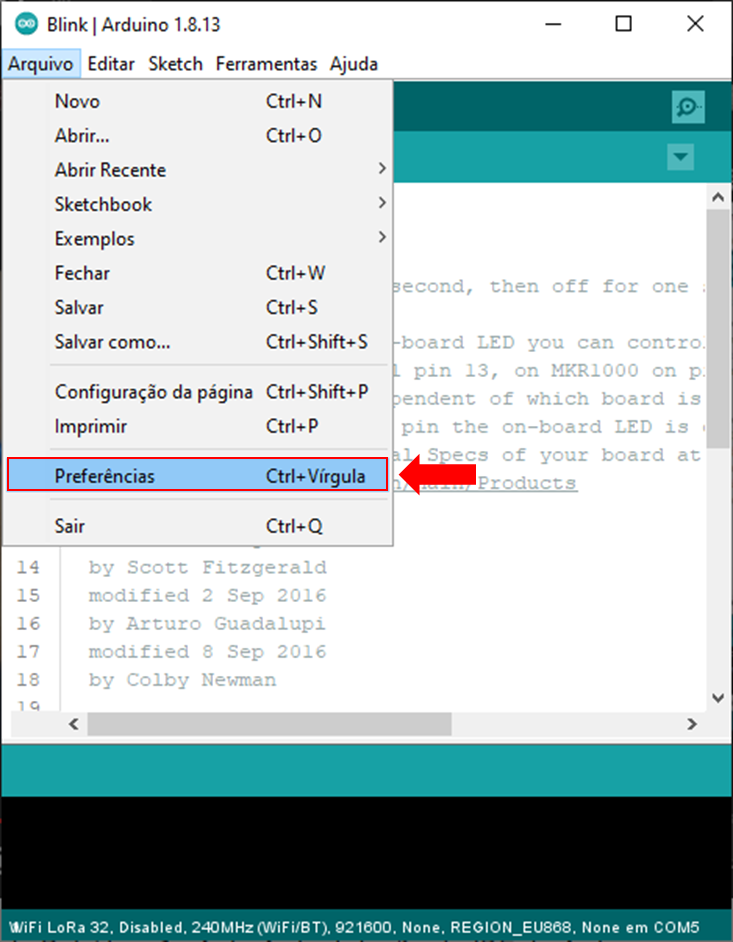Click the vertical scrollbar down arrow
Screen dimensions: 733x942
[x=717, y=697]
